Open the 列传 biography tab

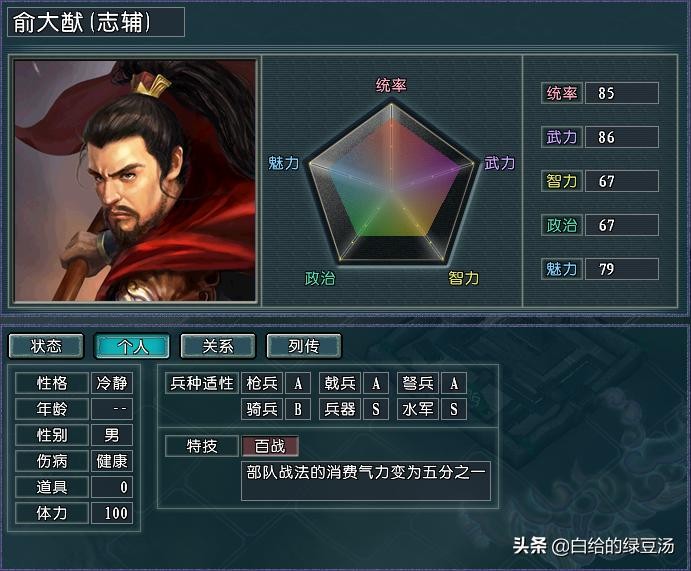[x=304, y=346]
